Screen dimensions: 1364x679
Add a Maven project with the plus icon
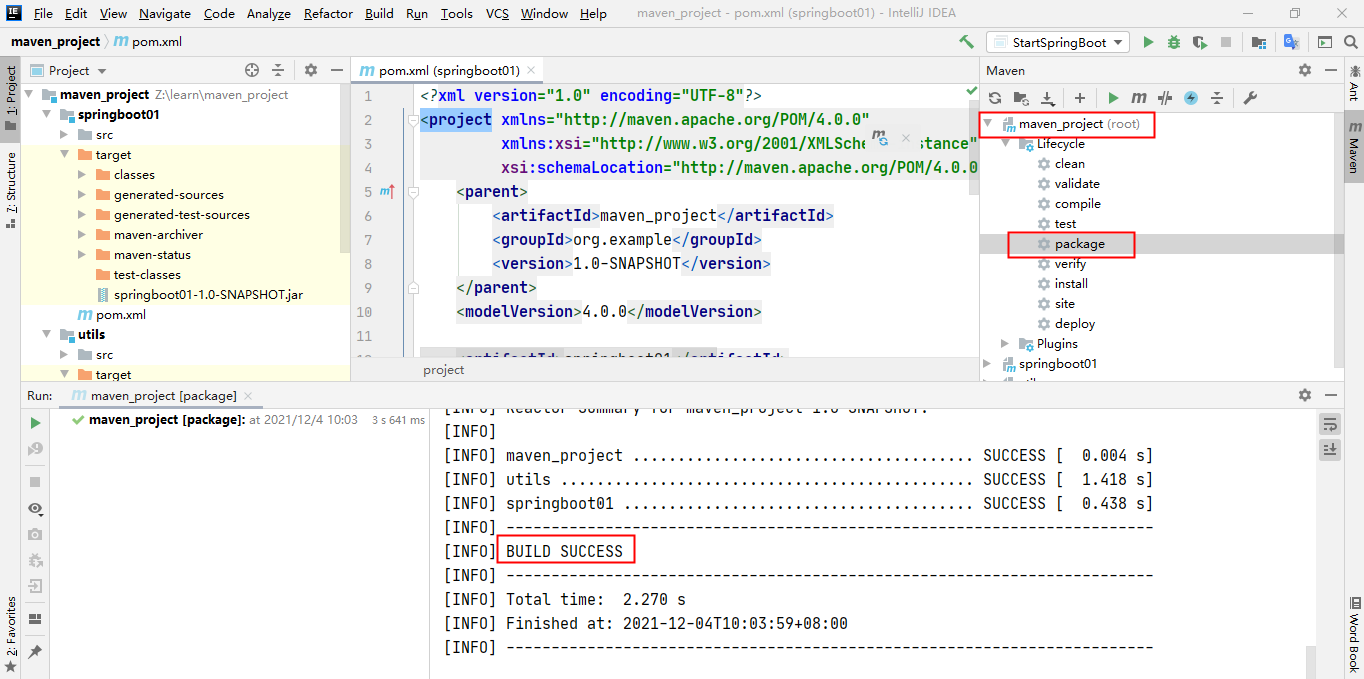tap(1080, 98)
